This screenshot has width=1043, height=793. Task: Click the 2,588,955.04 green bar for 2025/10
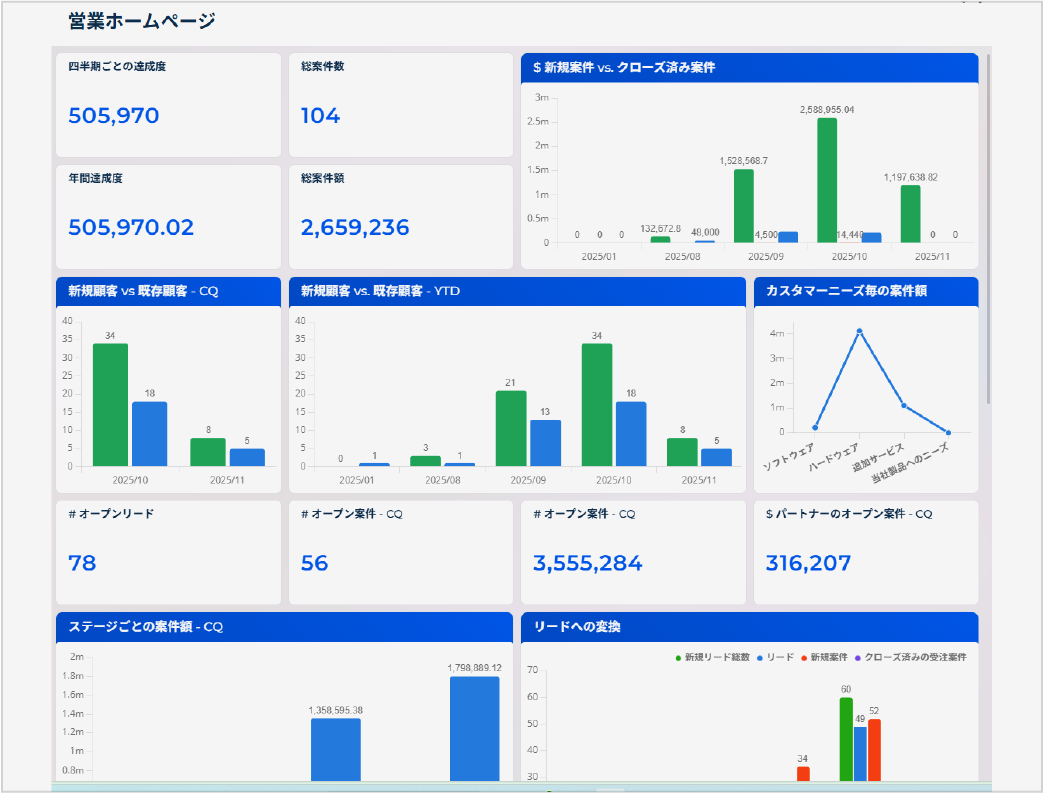tap(827, 180)
